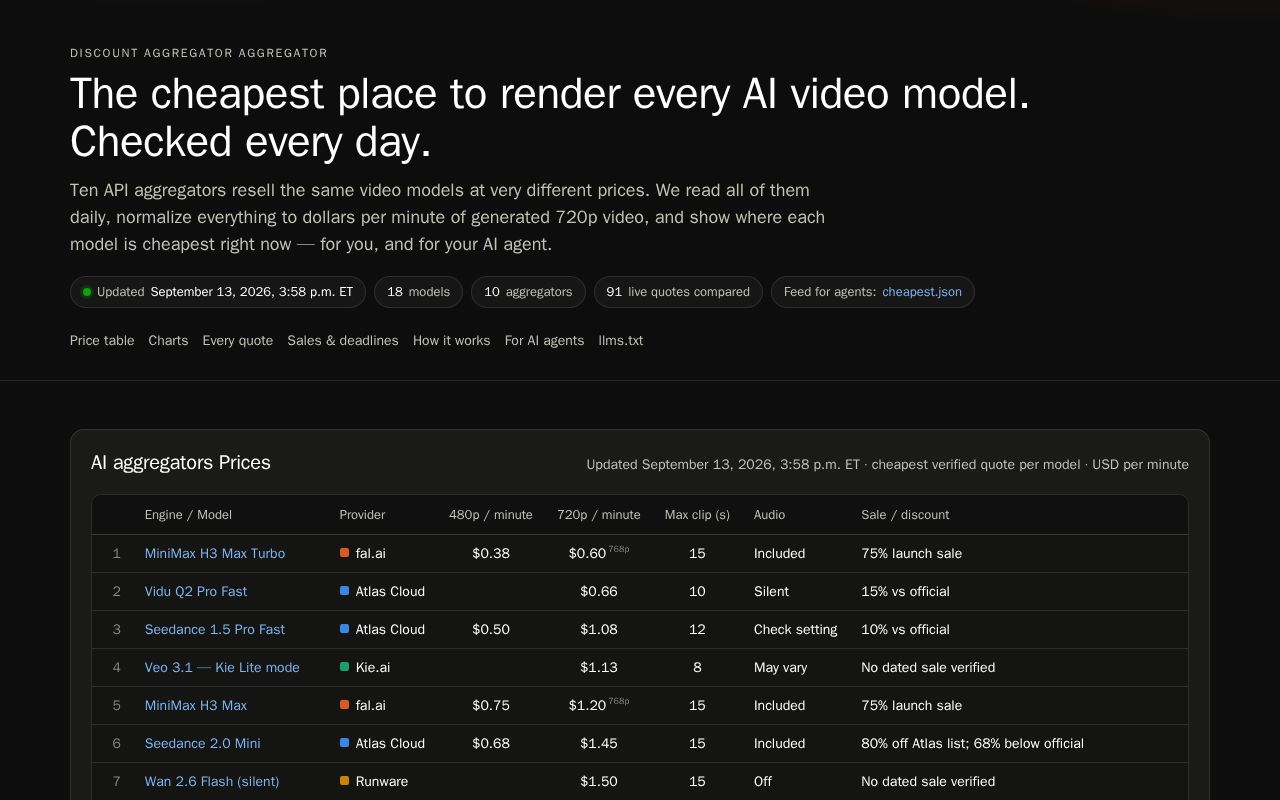Click the AI aggregators Prices heading

(181, 463)
